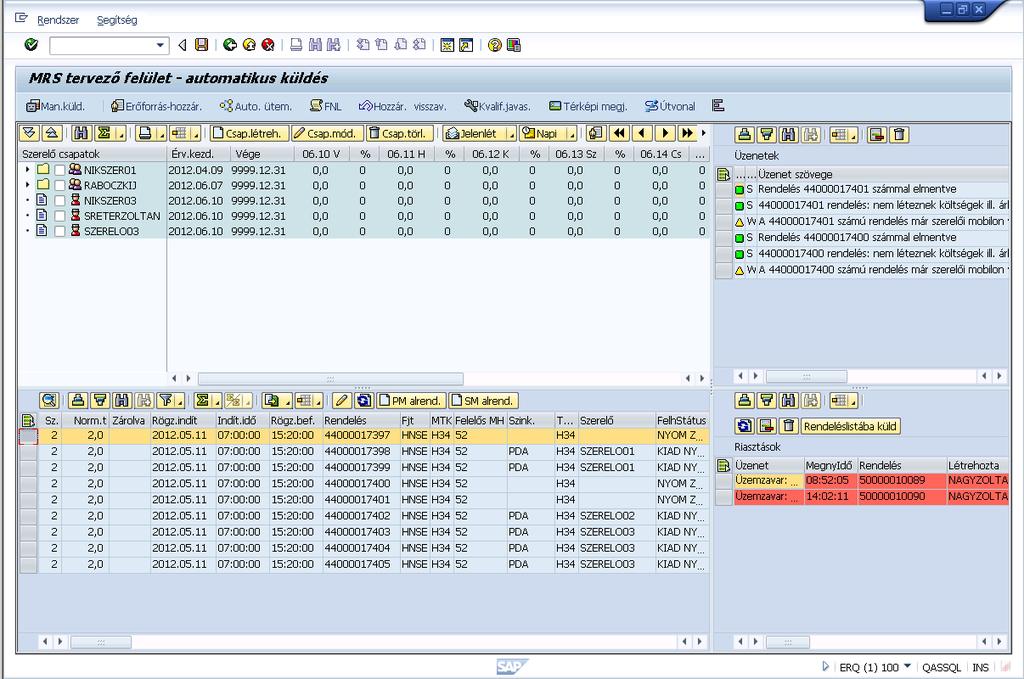Click the Refresh icon beside PM alrend.

[364, 401]
